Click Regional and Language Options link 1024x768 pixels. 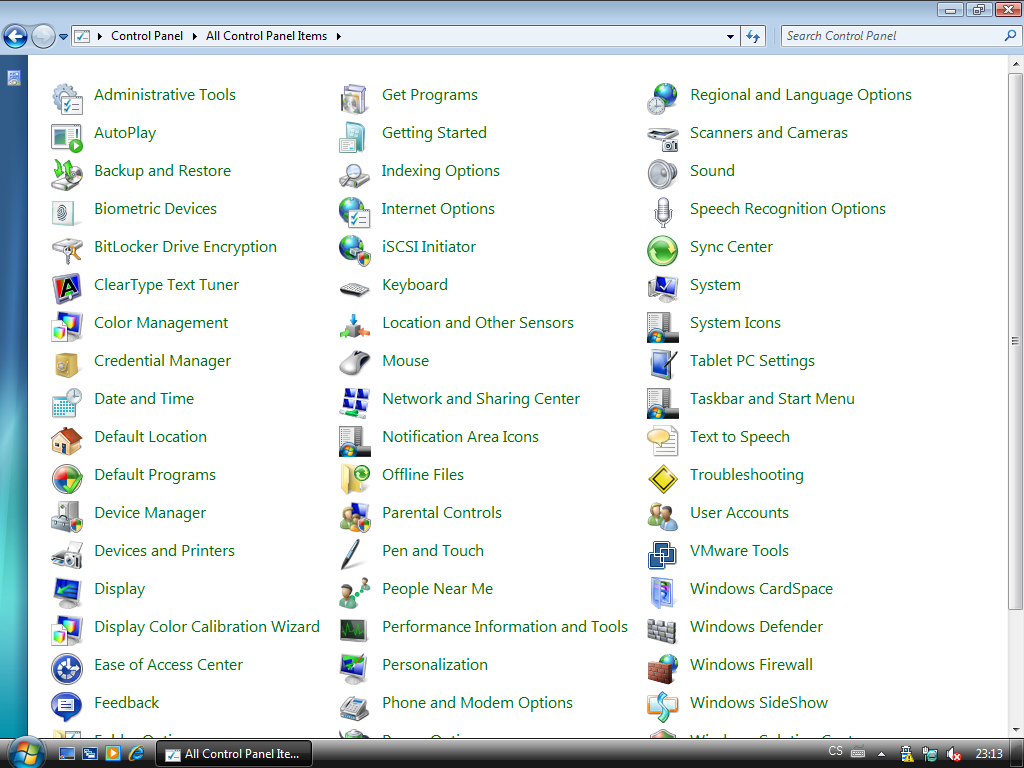pos(801,95)
